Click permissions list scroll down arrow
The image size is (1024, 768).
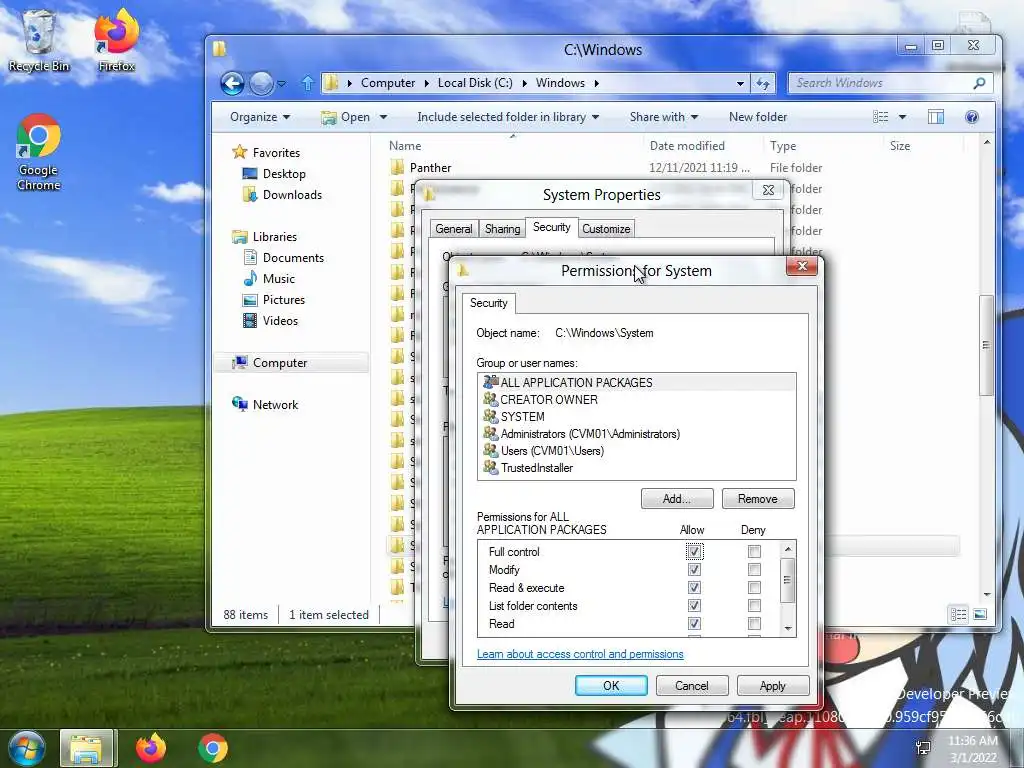pos(788,628)
